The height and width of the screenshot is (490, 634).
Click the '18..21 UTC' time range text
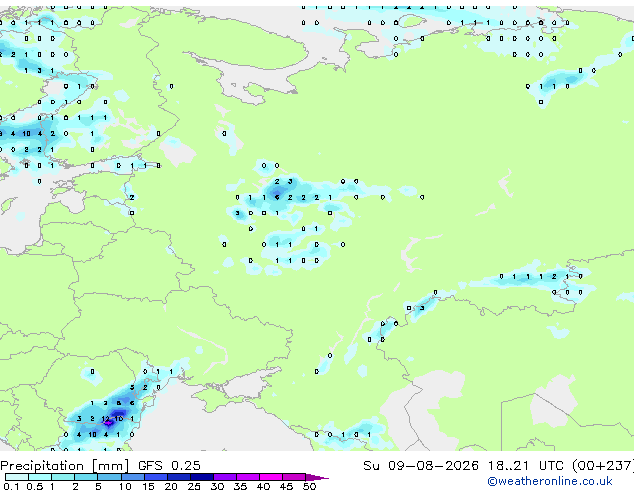coord(525,466)
